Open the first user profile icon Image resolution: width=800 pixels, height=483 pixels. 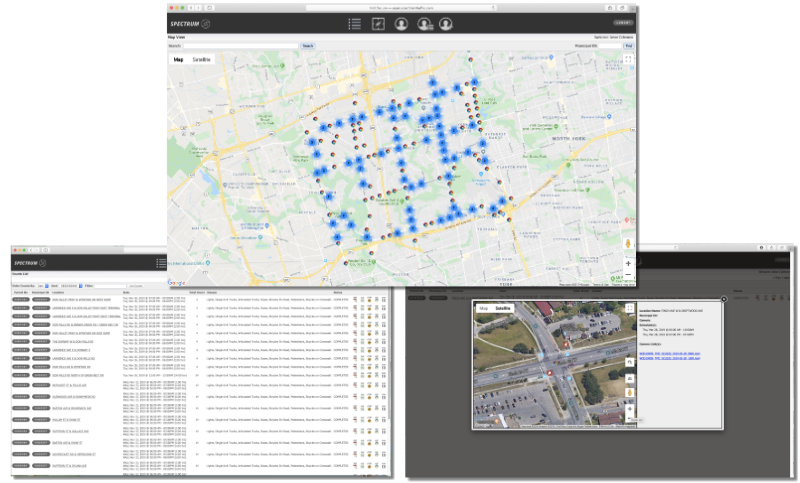pos(401,24)
